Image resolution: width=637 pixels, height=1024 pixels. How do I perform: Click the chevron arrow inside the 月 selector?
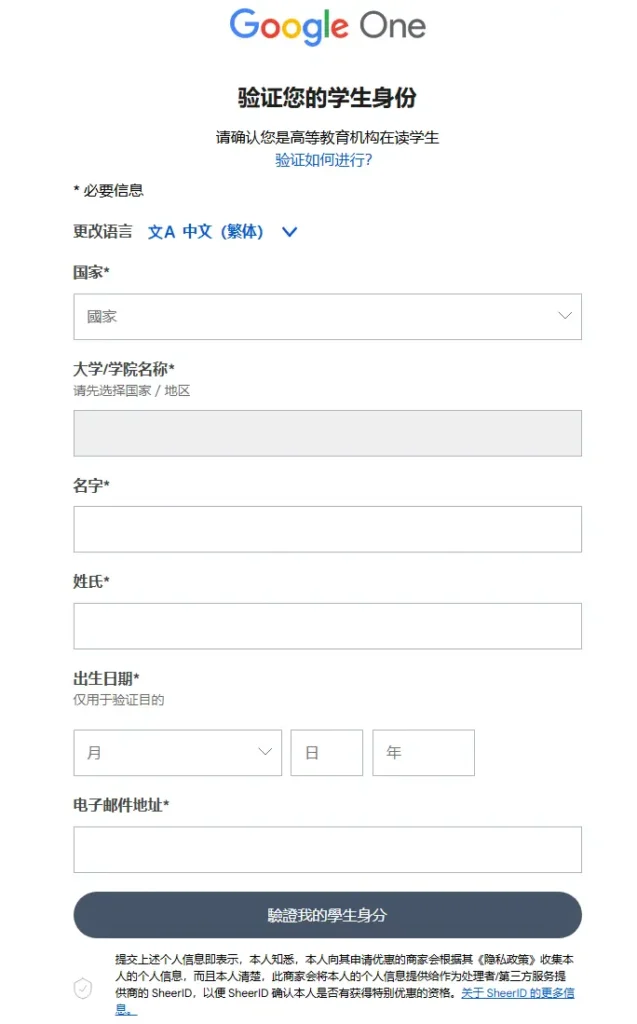264,752
